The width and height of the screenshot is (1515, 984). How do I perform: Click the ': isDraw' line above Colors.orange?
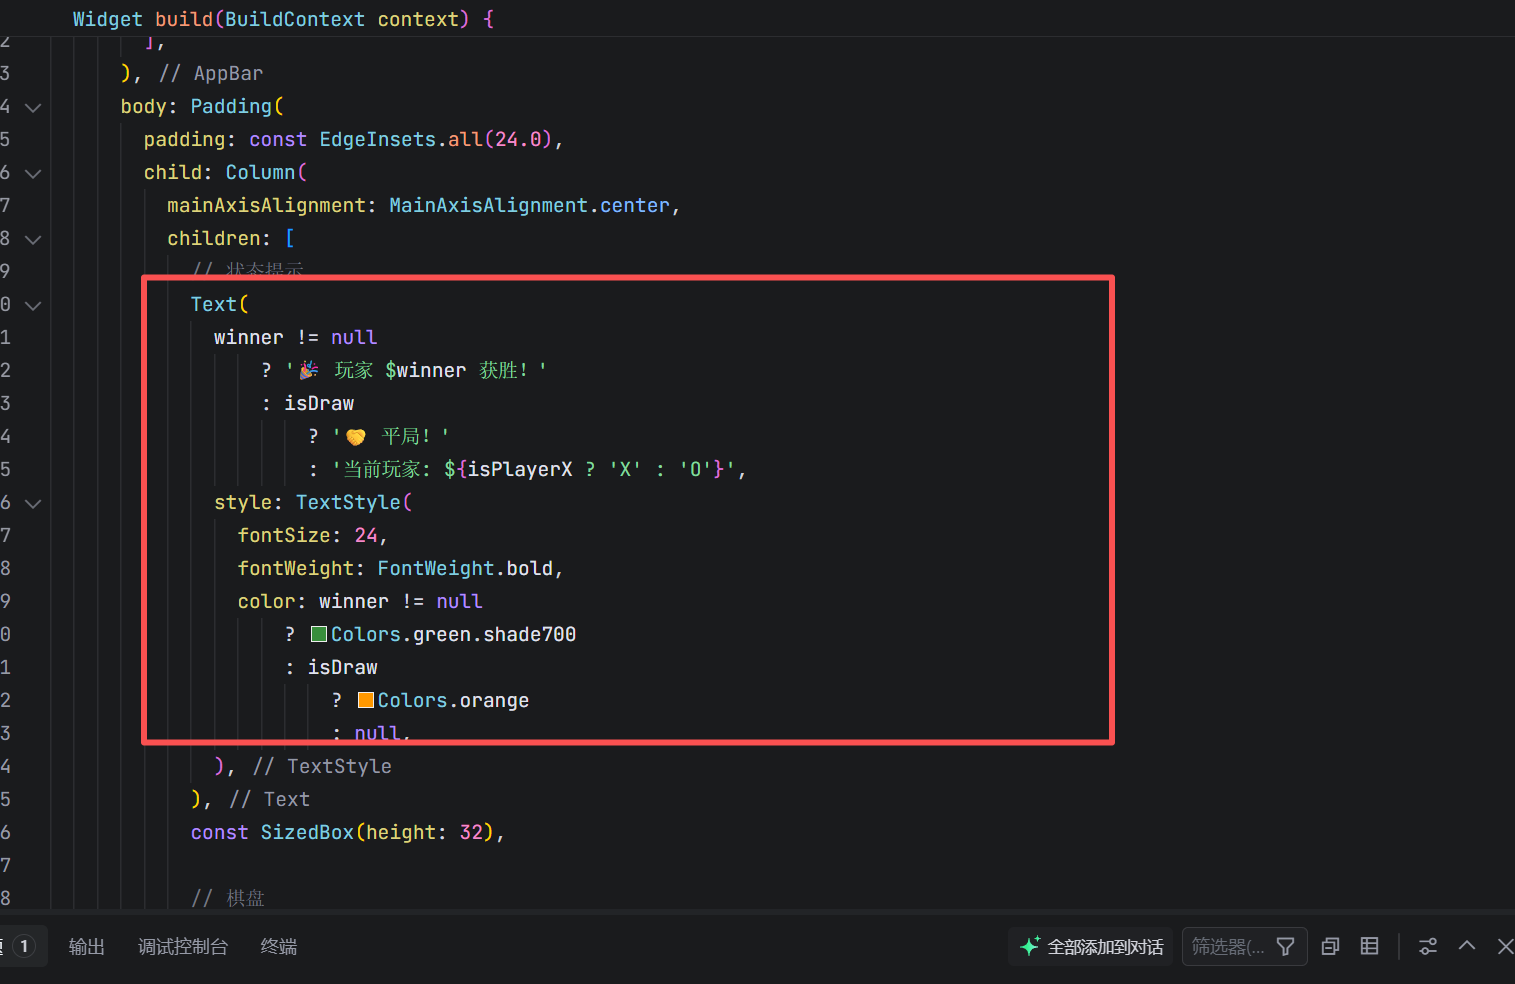point(331,667)
